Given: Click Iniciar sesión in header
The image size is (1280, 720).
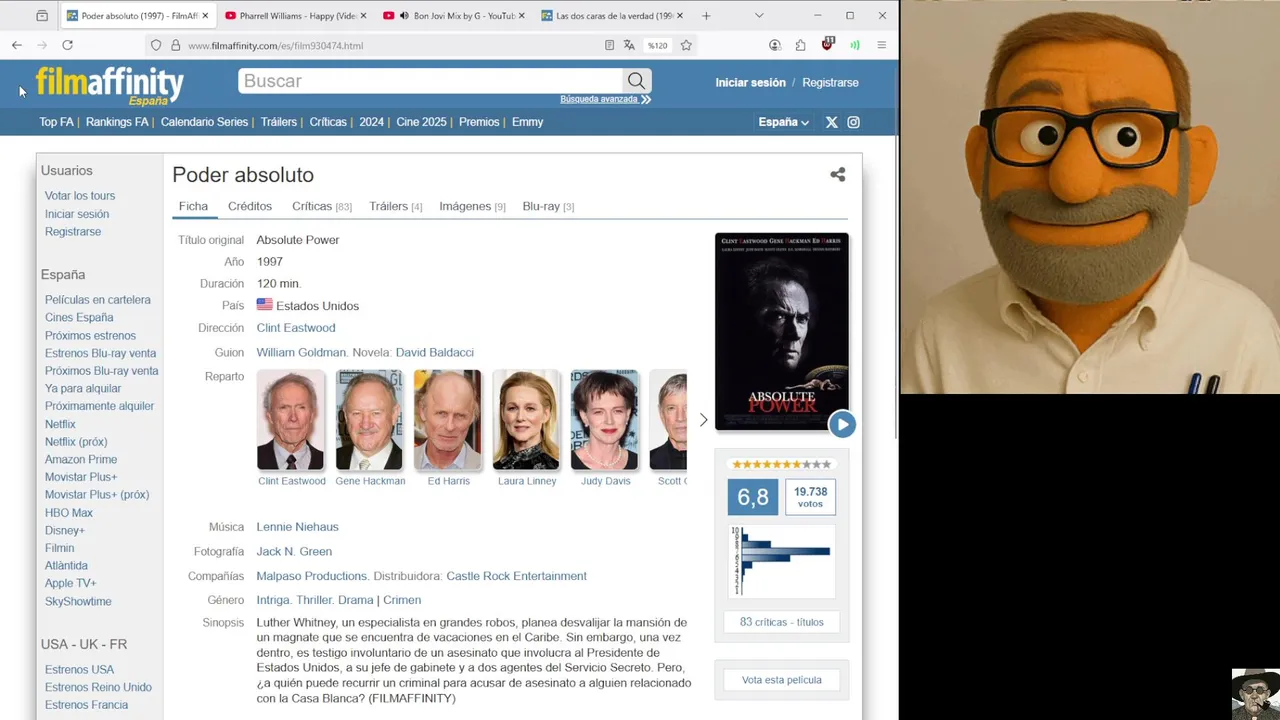Looking at the screenshot, I should point(750,82).
